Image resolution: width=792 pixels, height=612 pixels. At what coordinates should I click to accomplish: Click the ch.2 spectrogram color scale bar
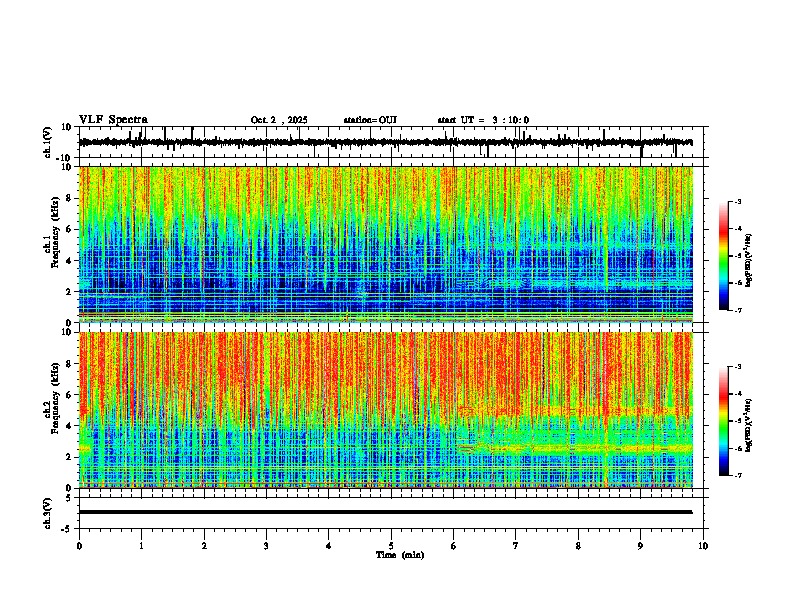tap(724, 421)
